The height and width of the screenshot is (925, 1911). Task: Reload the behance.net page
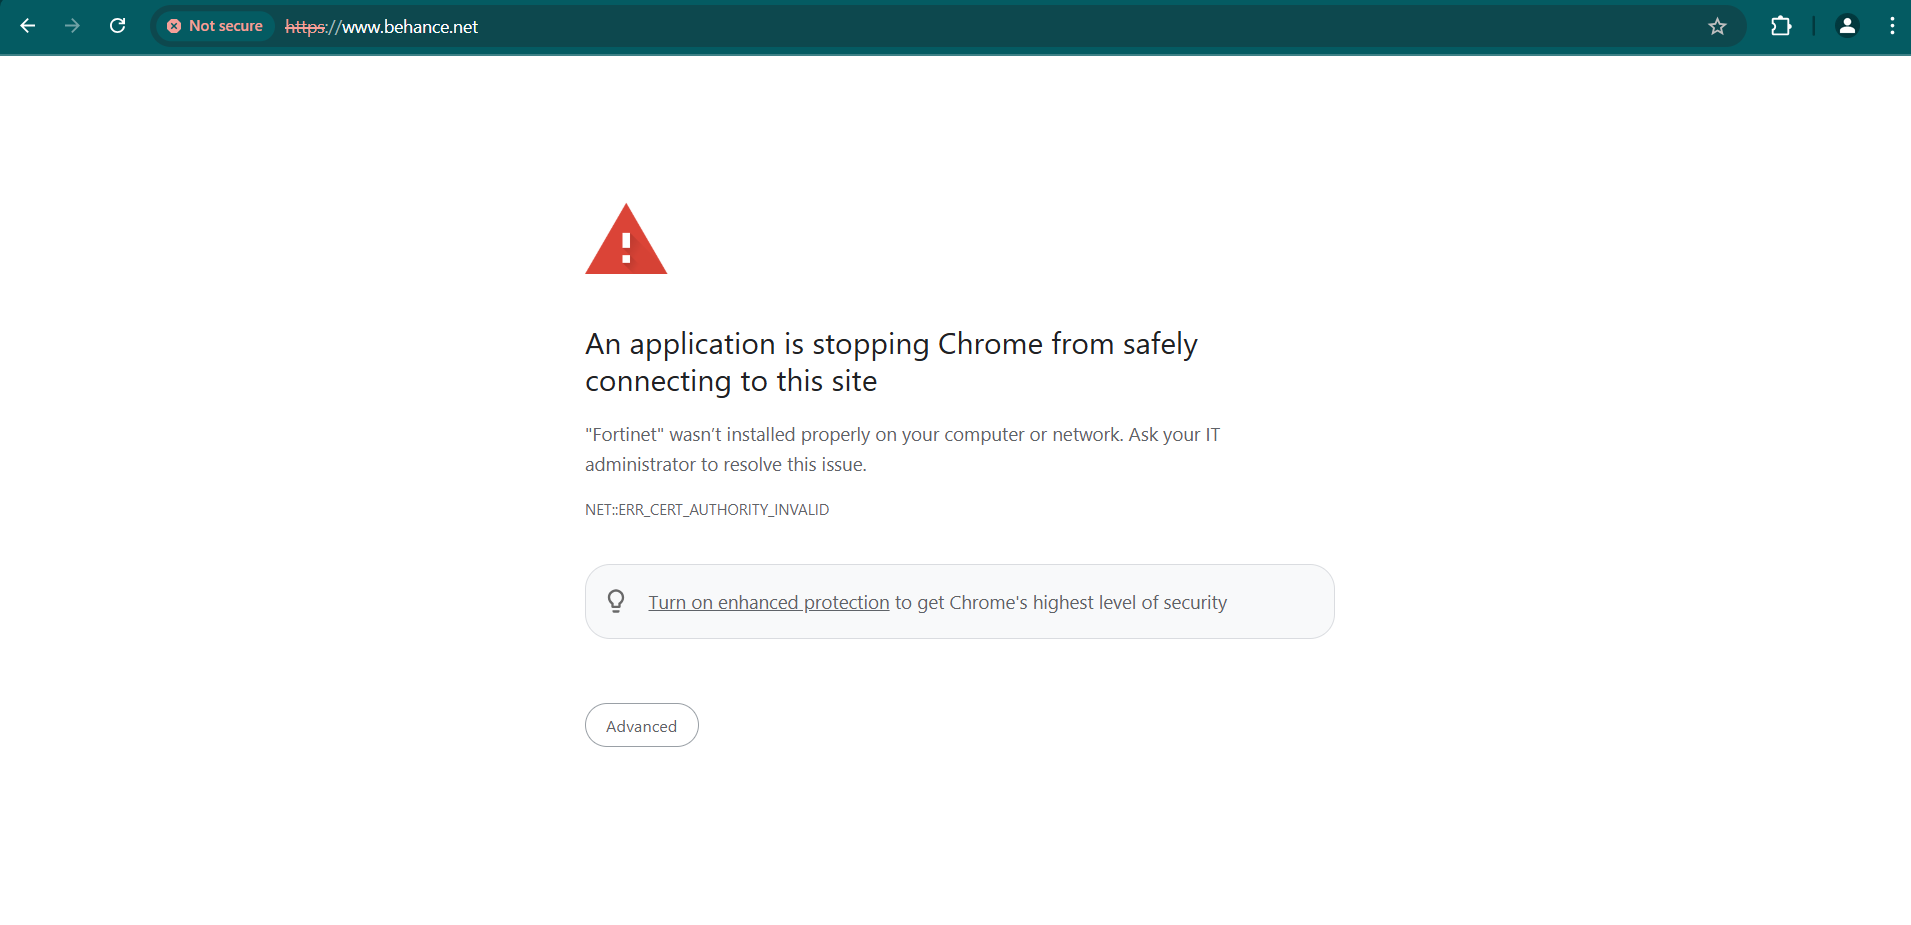117,26
